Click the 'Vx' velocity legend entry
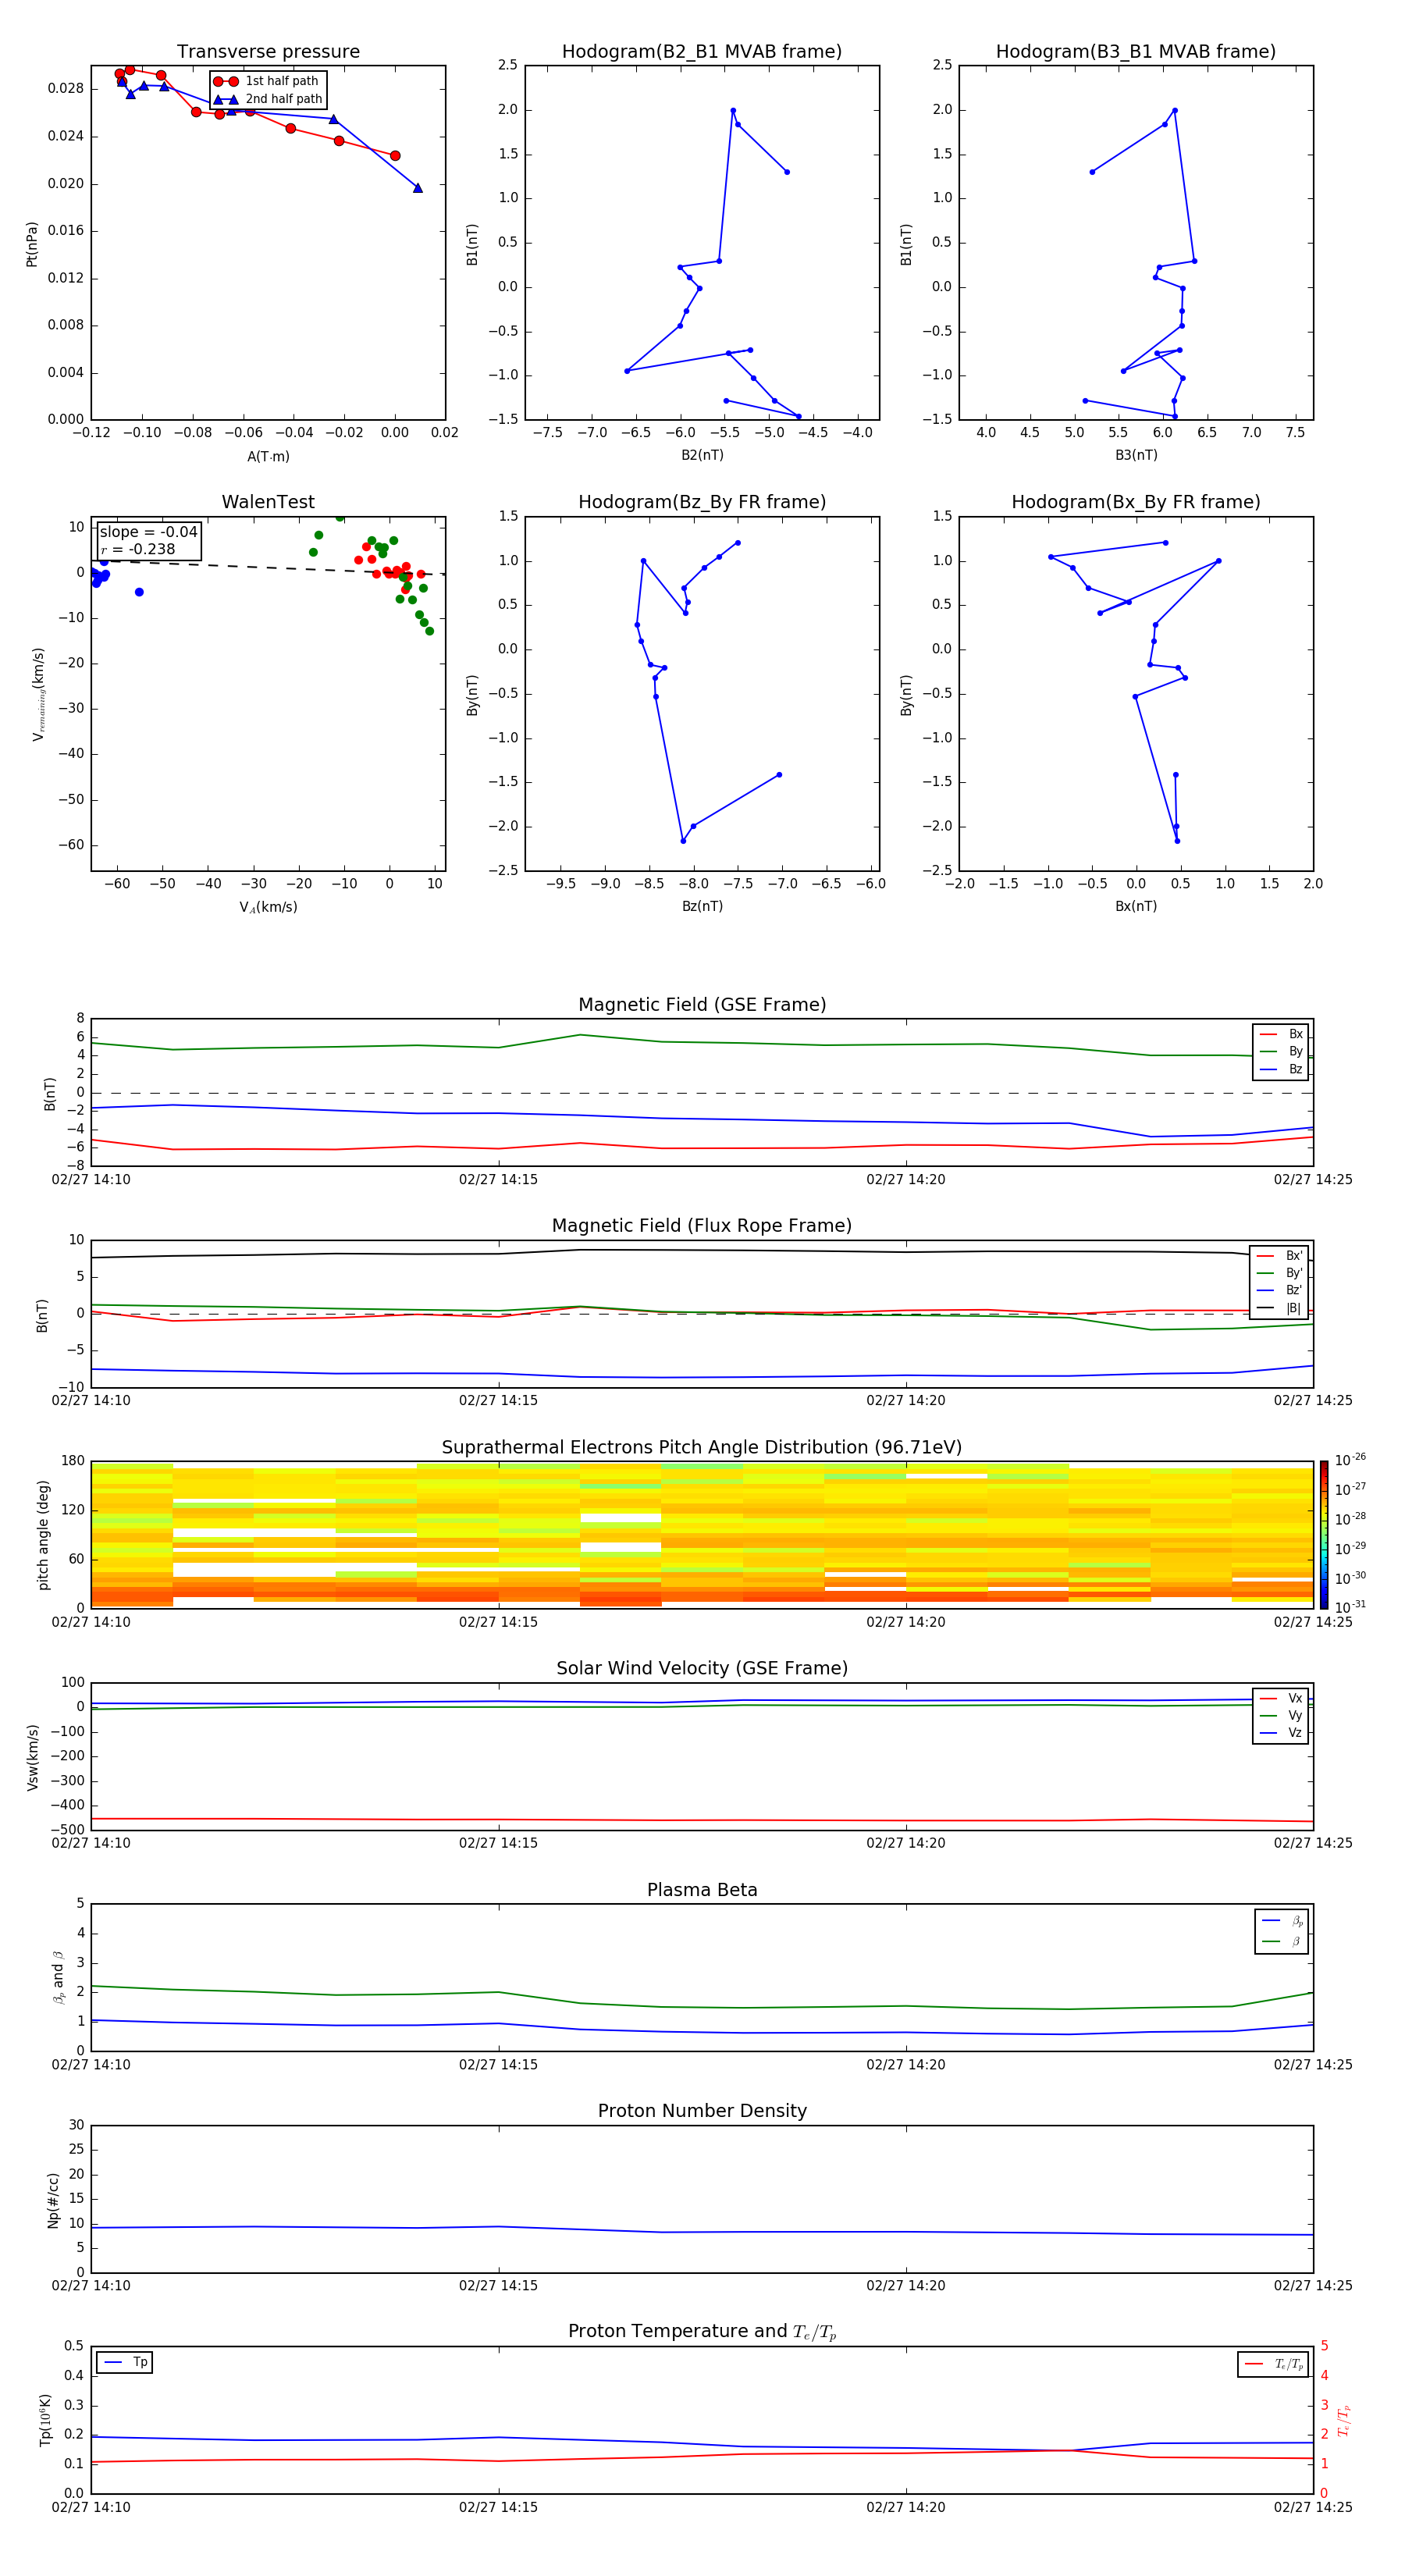Image resolution: width=1405 pixels, height=2576 pixels. 1281,1698
